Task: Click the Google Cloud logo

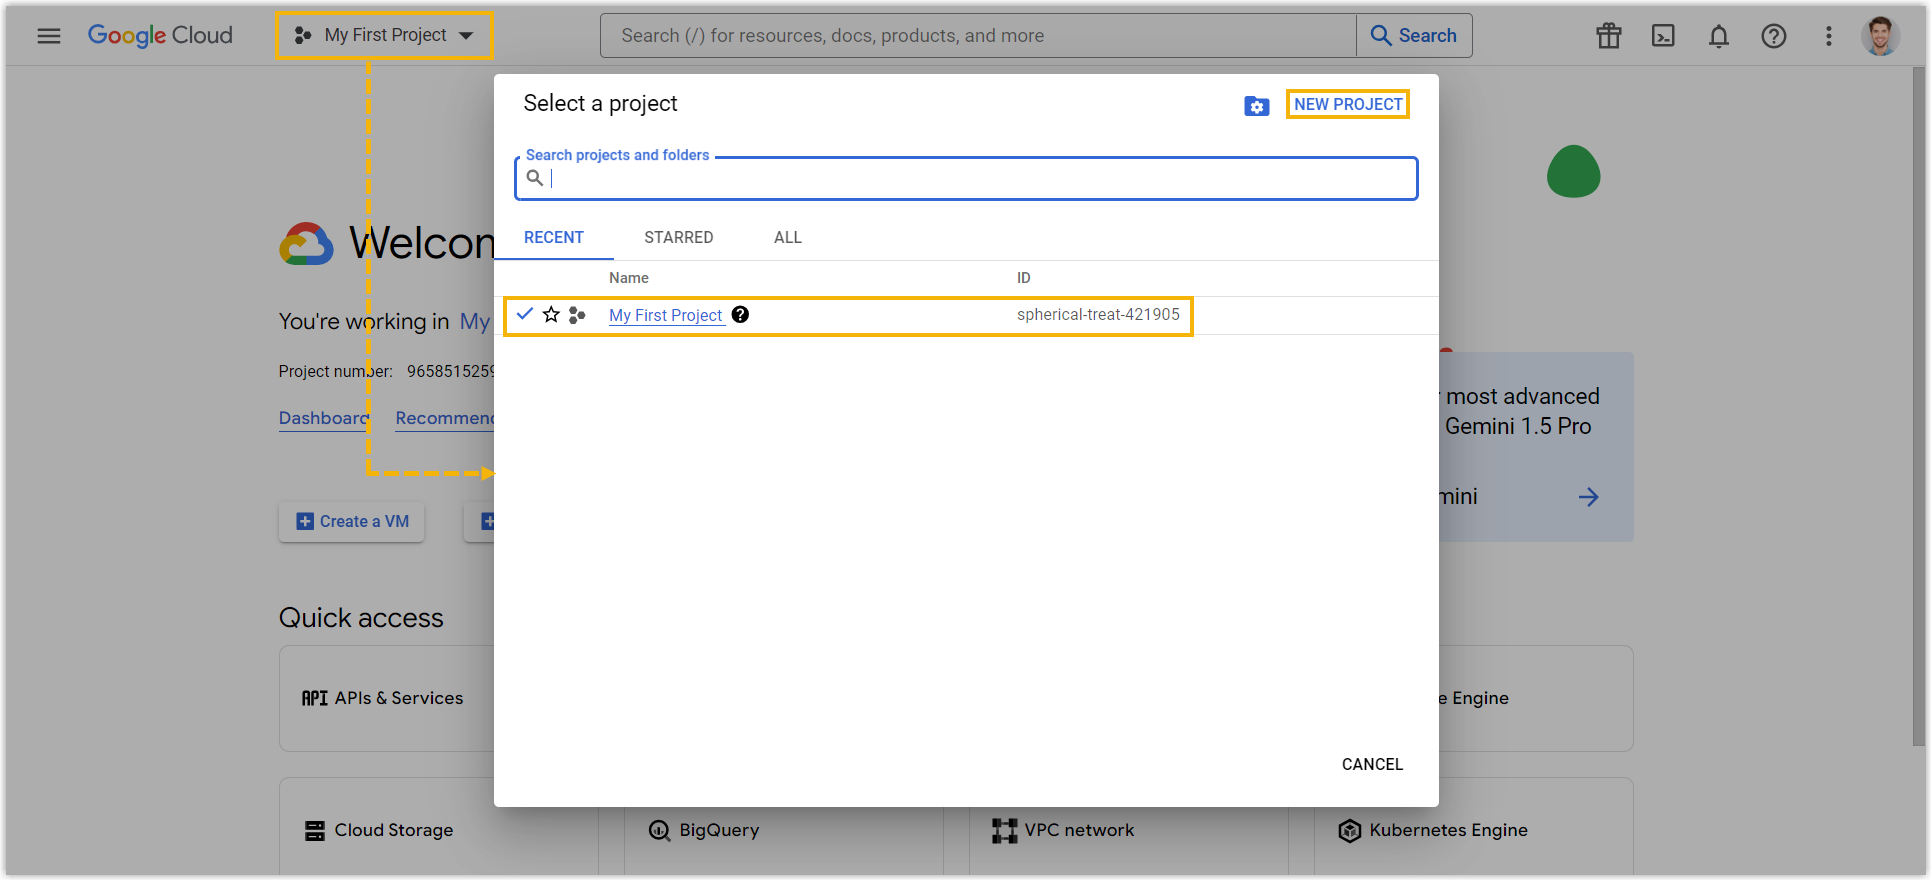Action: click(x=160, y=36)
